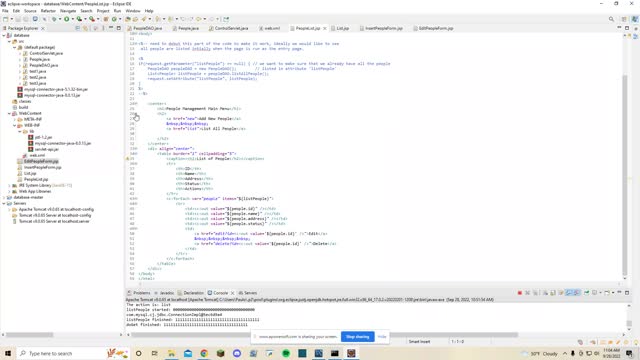Image resolution: width=640 pixels, height=360 pixels.
Task: Click the Package Explorer horizontal scrollbar
Action: pyautogui.click(x=29, y=335)
